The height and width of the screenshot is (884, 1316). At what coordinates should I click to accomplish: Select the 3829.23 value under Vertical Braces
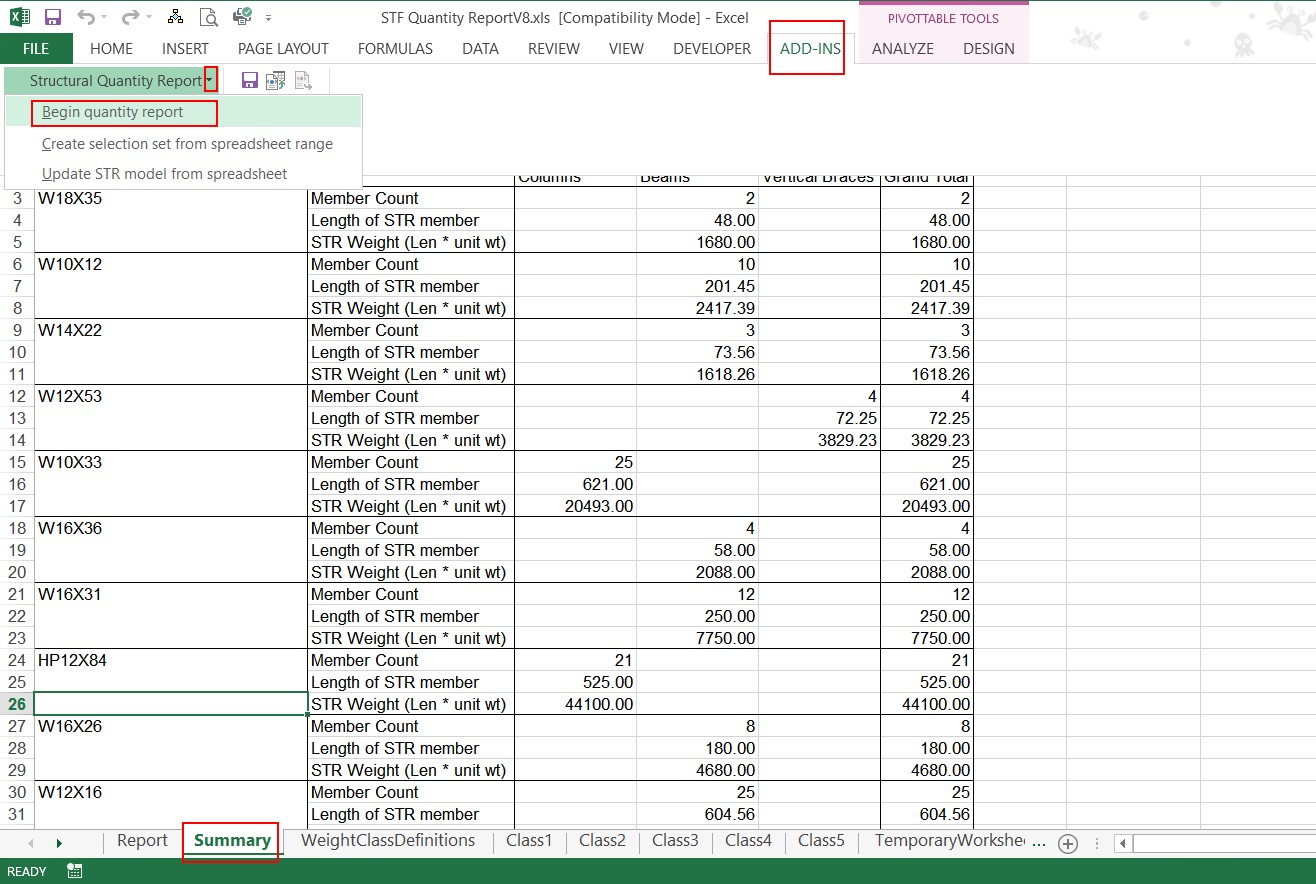[819, 440]
